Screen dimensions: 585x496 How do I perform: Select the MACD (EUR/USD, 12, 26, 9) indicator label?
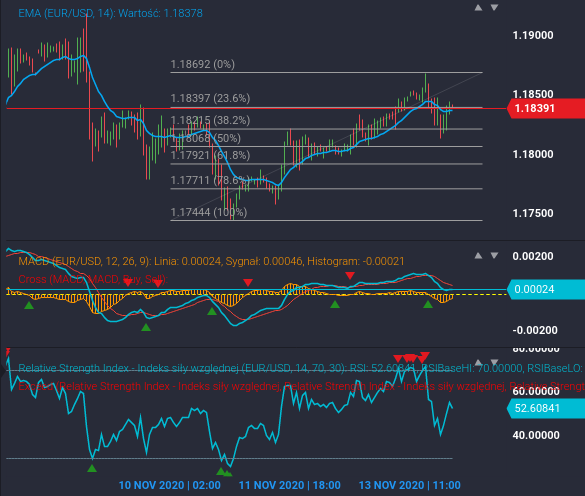click(211, 261)
